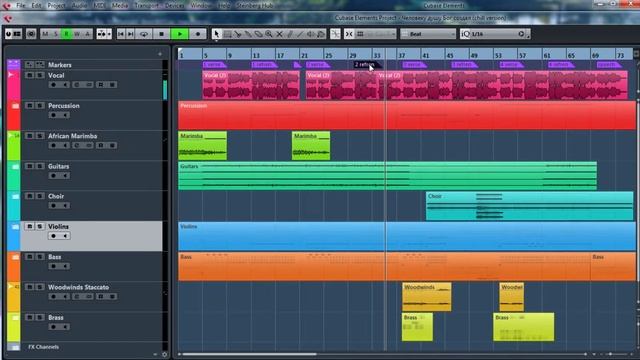Select the Split scissors tool

point(238,34)
